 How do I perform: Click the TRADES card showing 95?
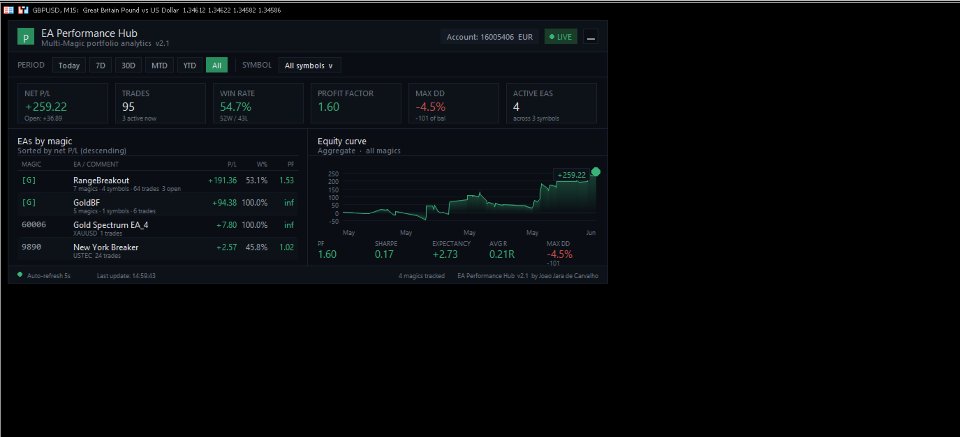click(x=160, y=104)
